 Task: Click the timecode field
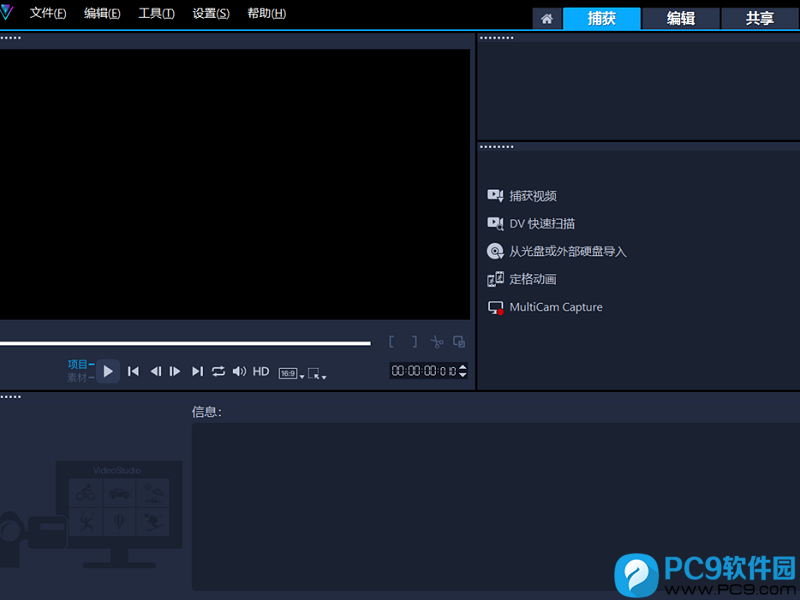(422, 371)
